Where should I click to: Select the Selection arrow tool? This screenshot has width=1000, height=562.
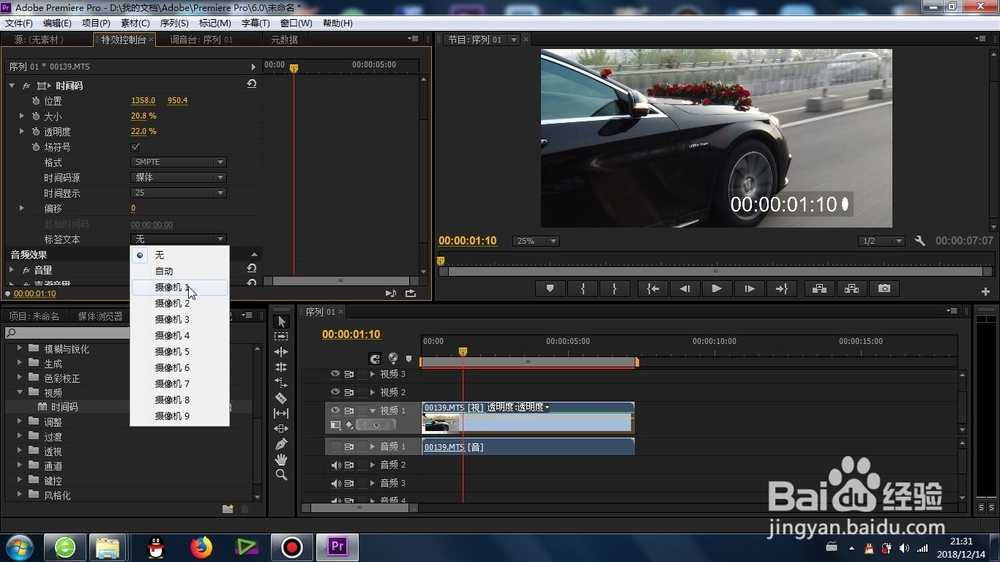pyautogui.click(x=281, y=321)
